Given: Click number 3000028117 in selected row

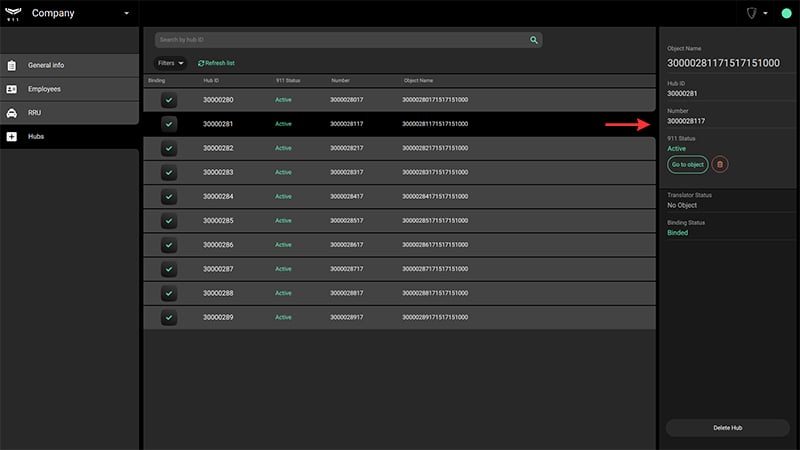Looking at the screenshot, I should (346, 124).
